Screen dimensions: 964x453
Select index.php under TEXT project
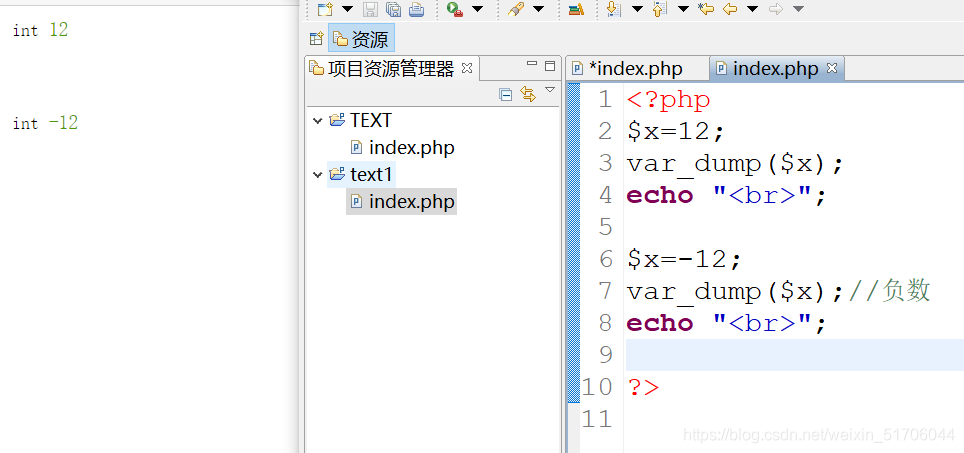coord(411,148)
